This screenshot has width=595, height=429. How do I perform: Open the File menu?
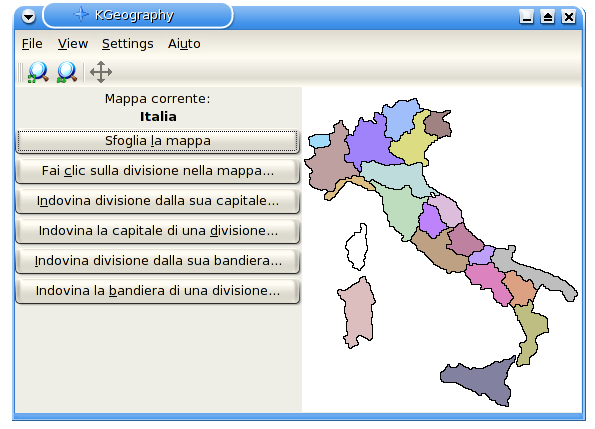point(32,44)
